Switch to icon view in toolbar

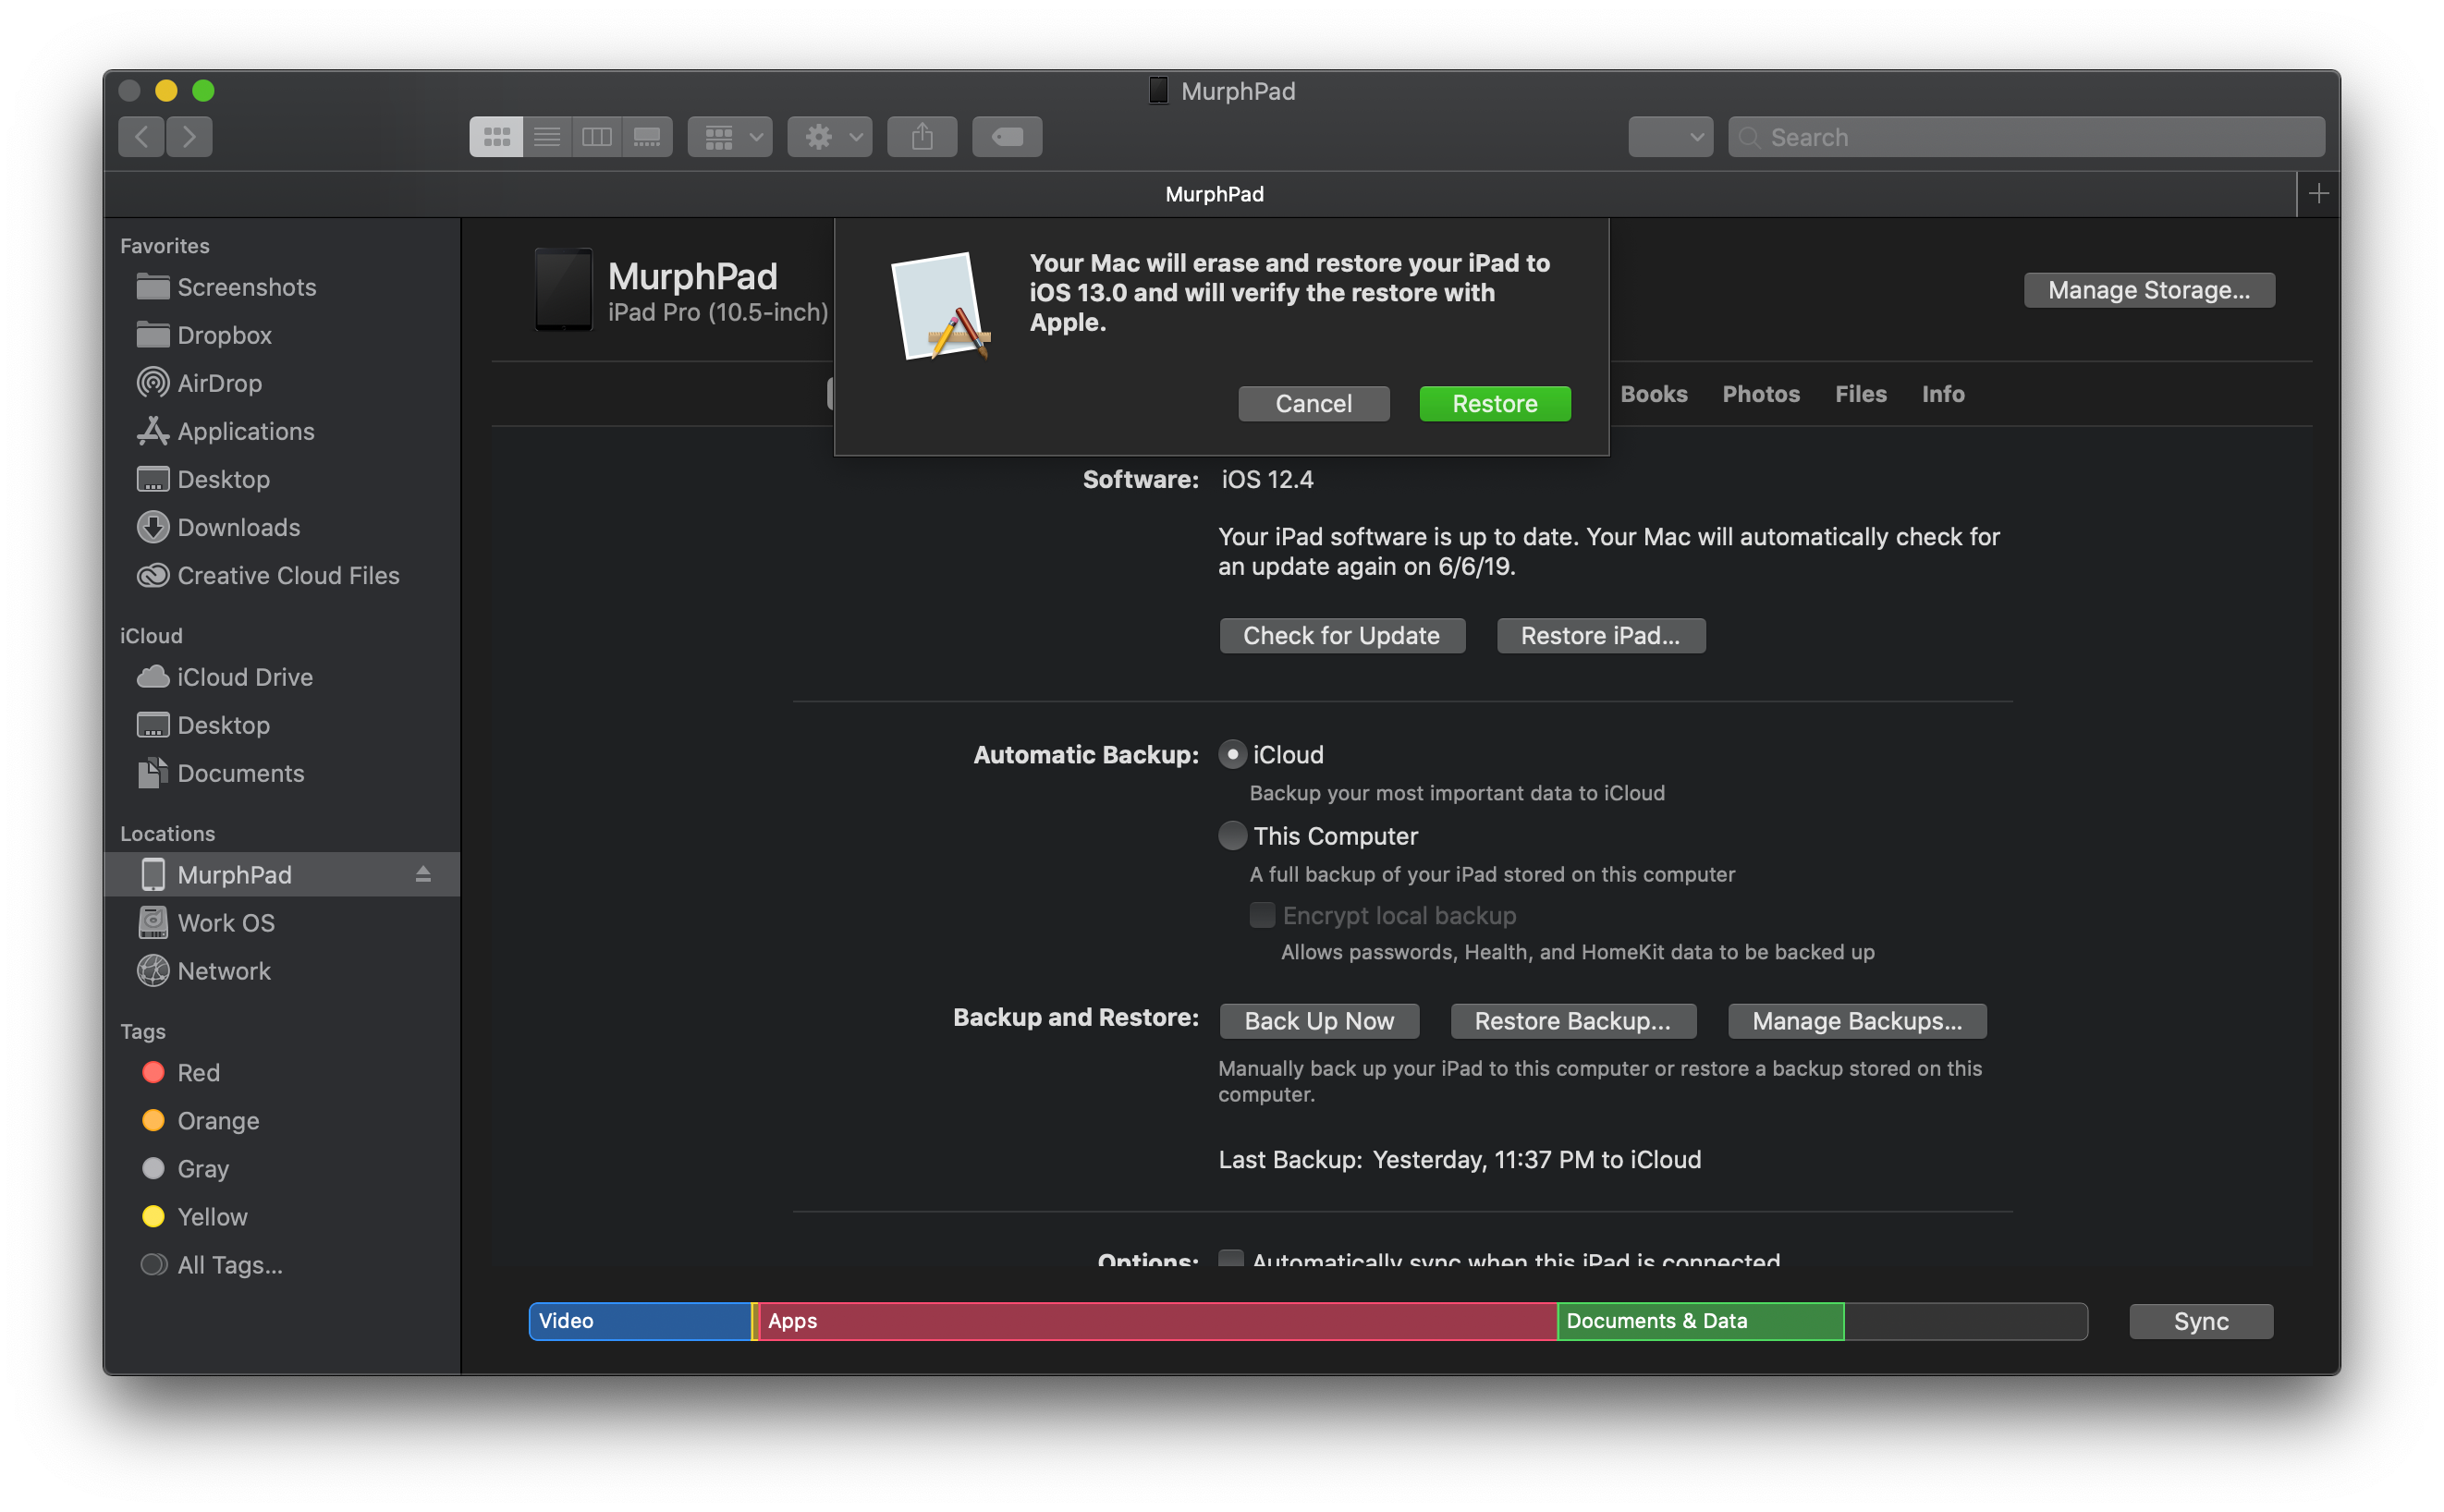496,137
